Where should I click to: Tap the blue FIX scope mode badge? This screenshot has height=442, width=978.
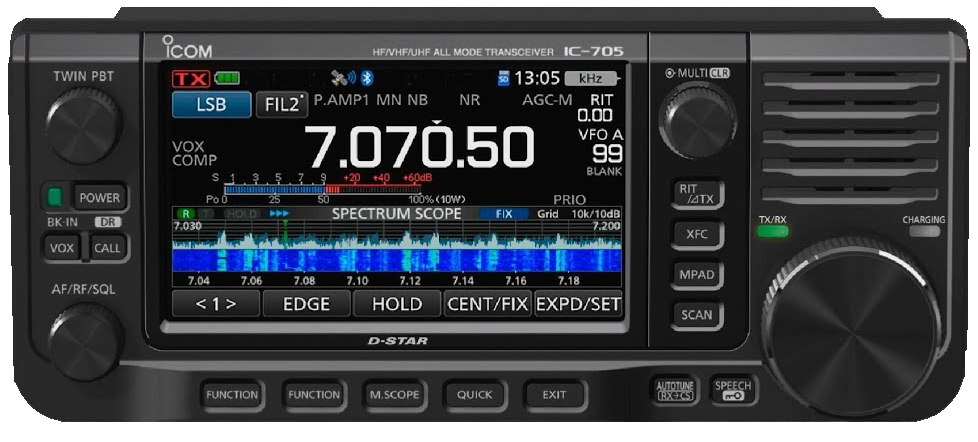503,214
